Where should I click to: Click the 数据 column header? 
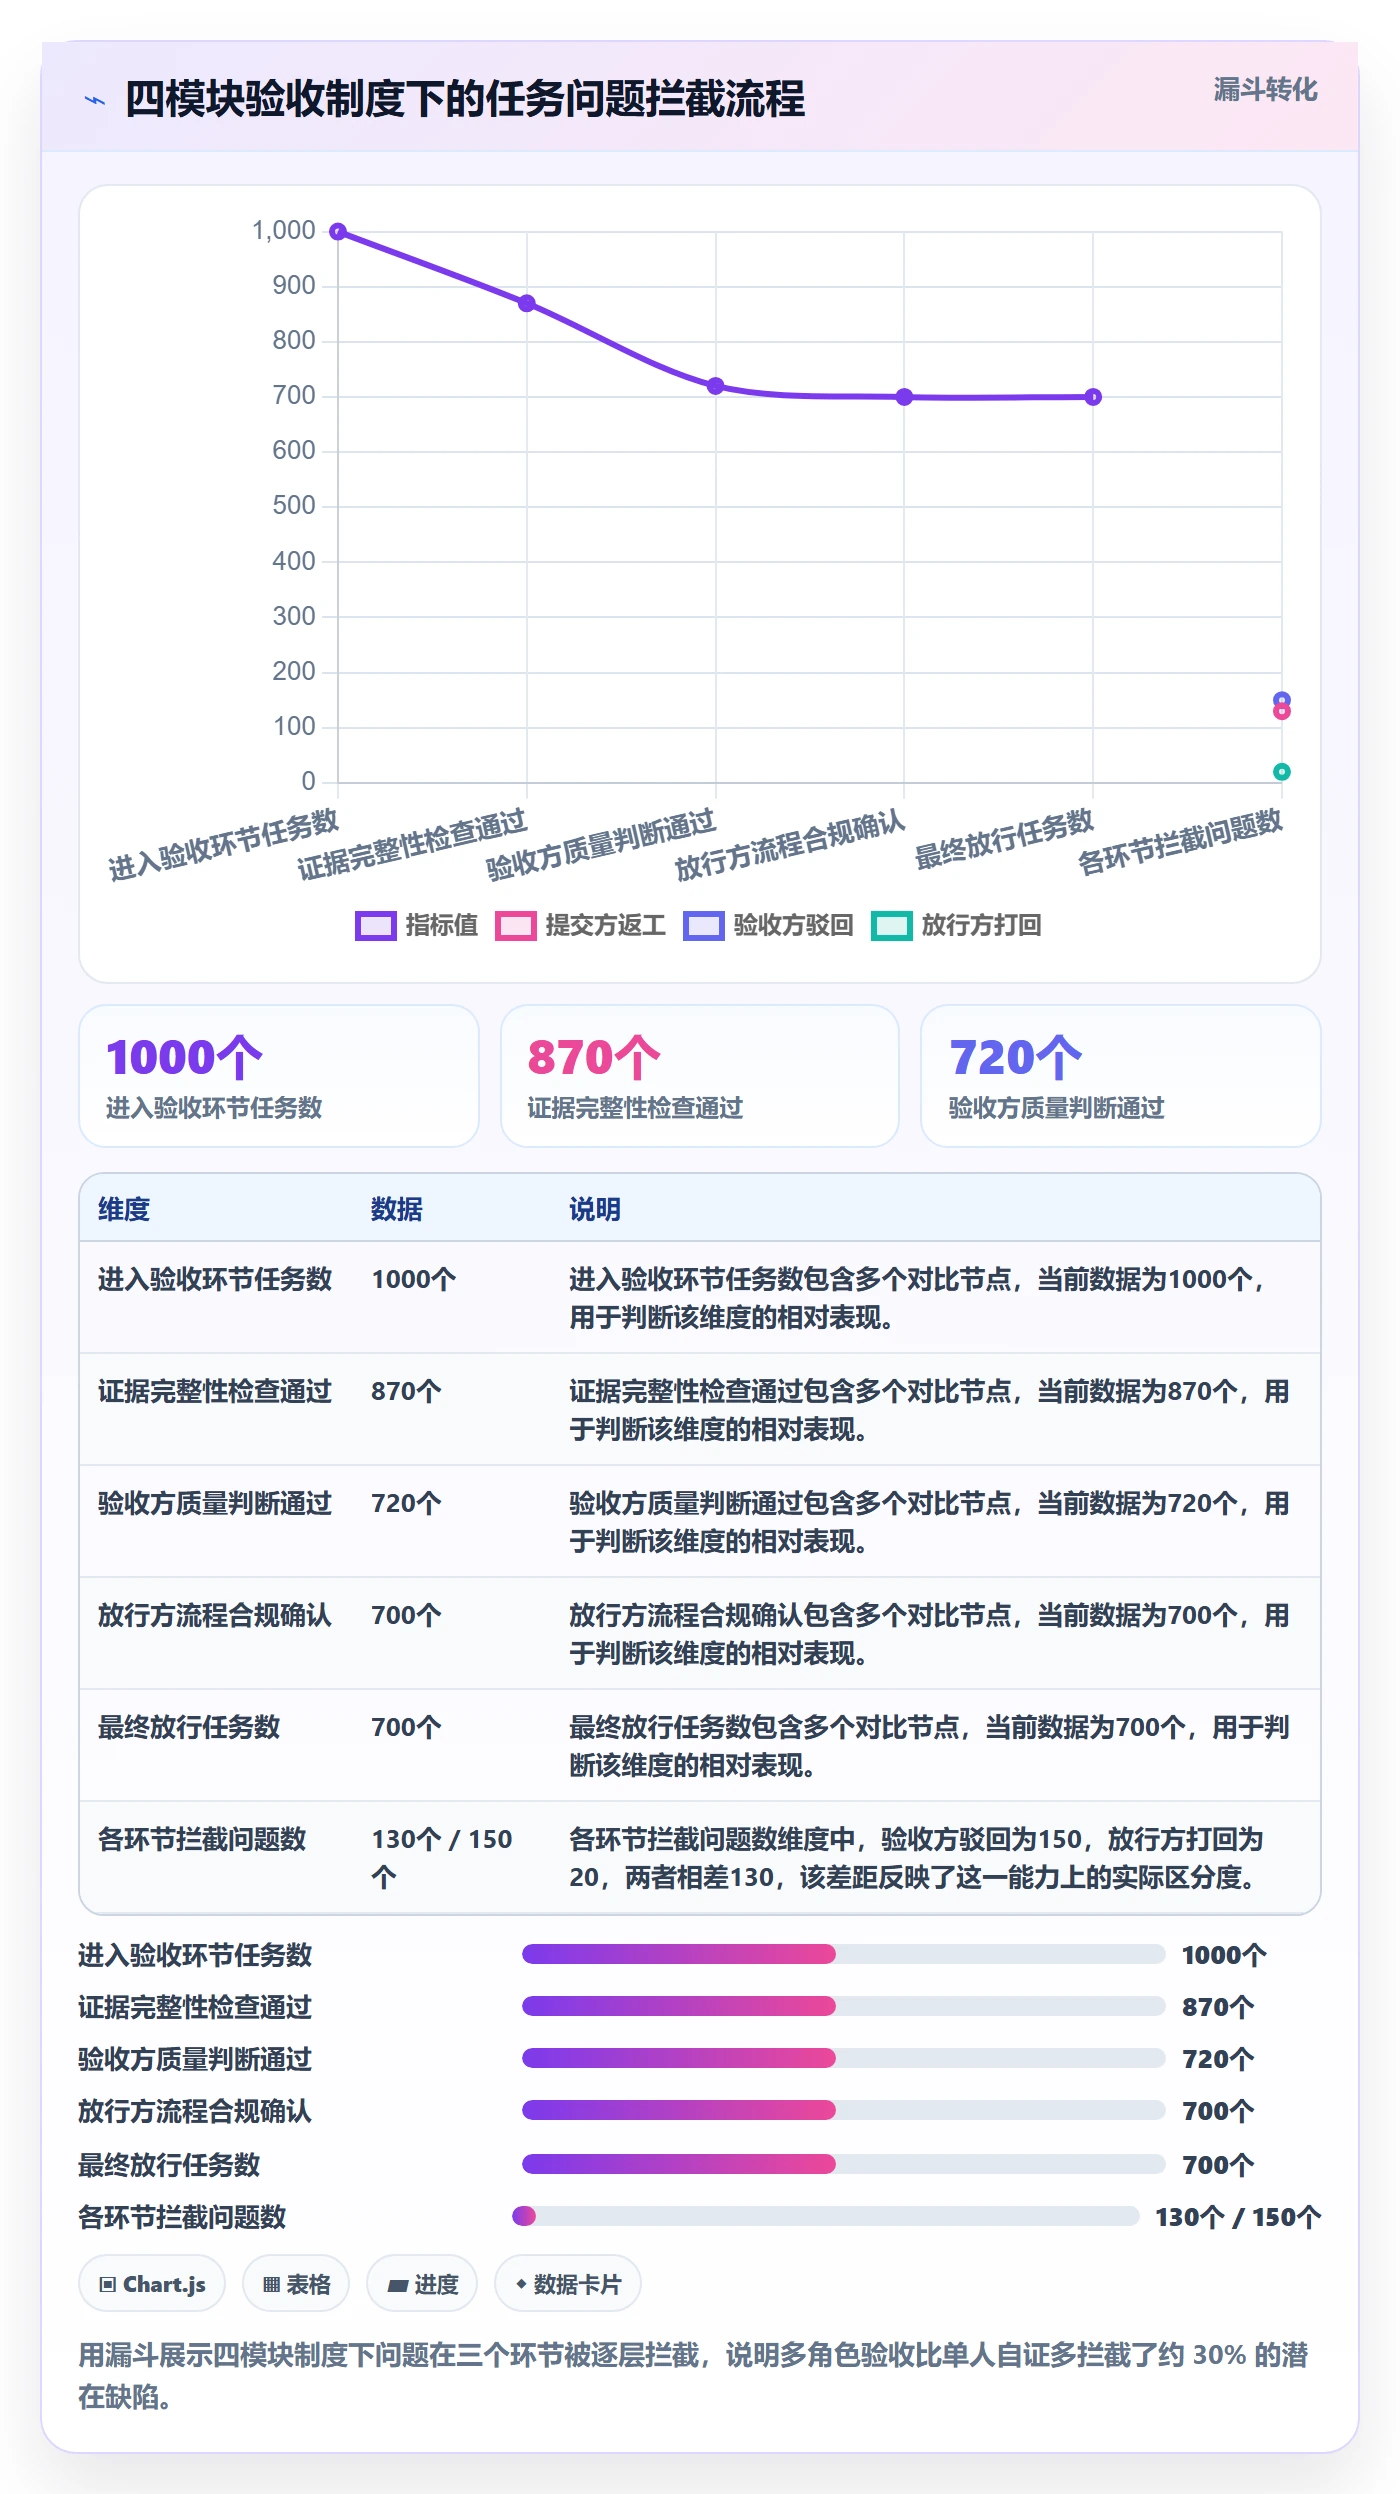pyautogui.click(x=397, y=1209)
